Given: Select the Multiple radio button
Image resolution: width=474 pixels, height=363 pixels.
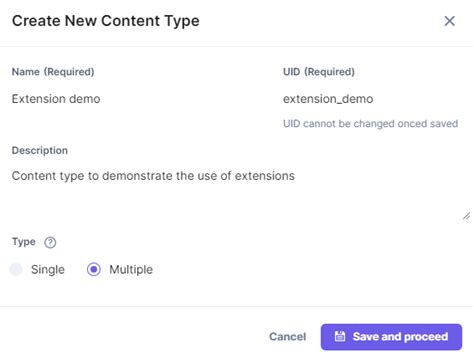Looking at the screenshot, I should click(x=94, y=269).
